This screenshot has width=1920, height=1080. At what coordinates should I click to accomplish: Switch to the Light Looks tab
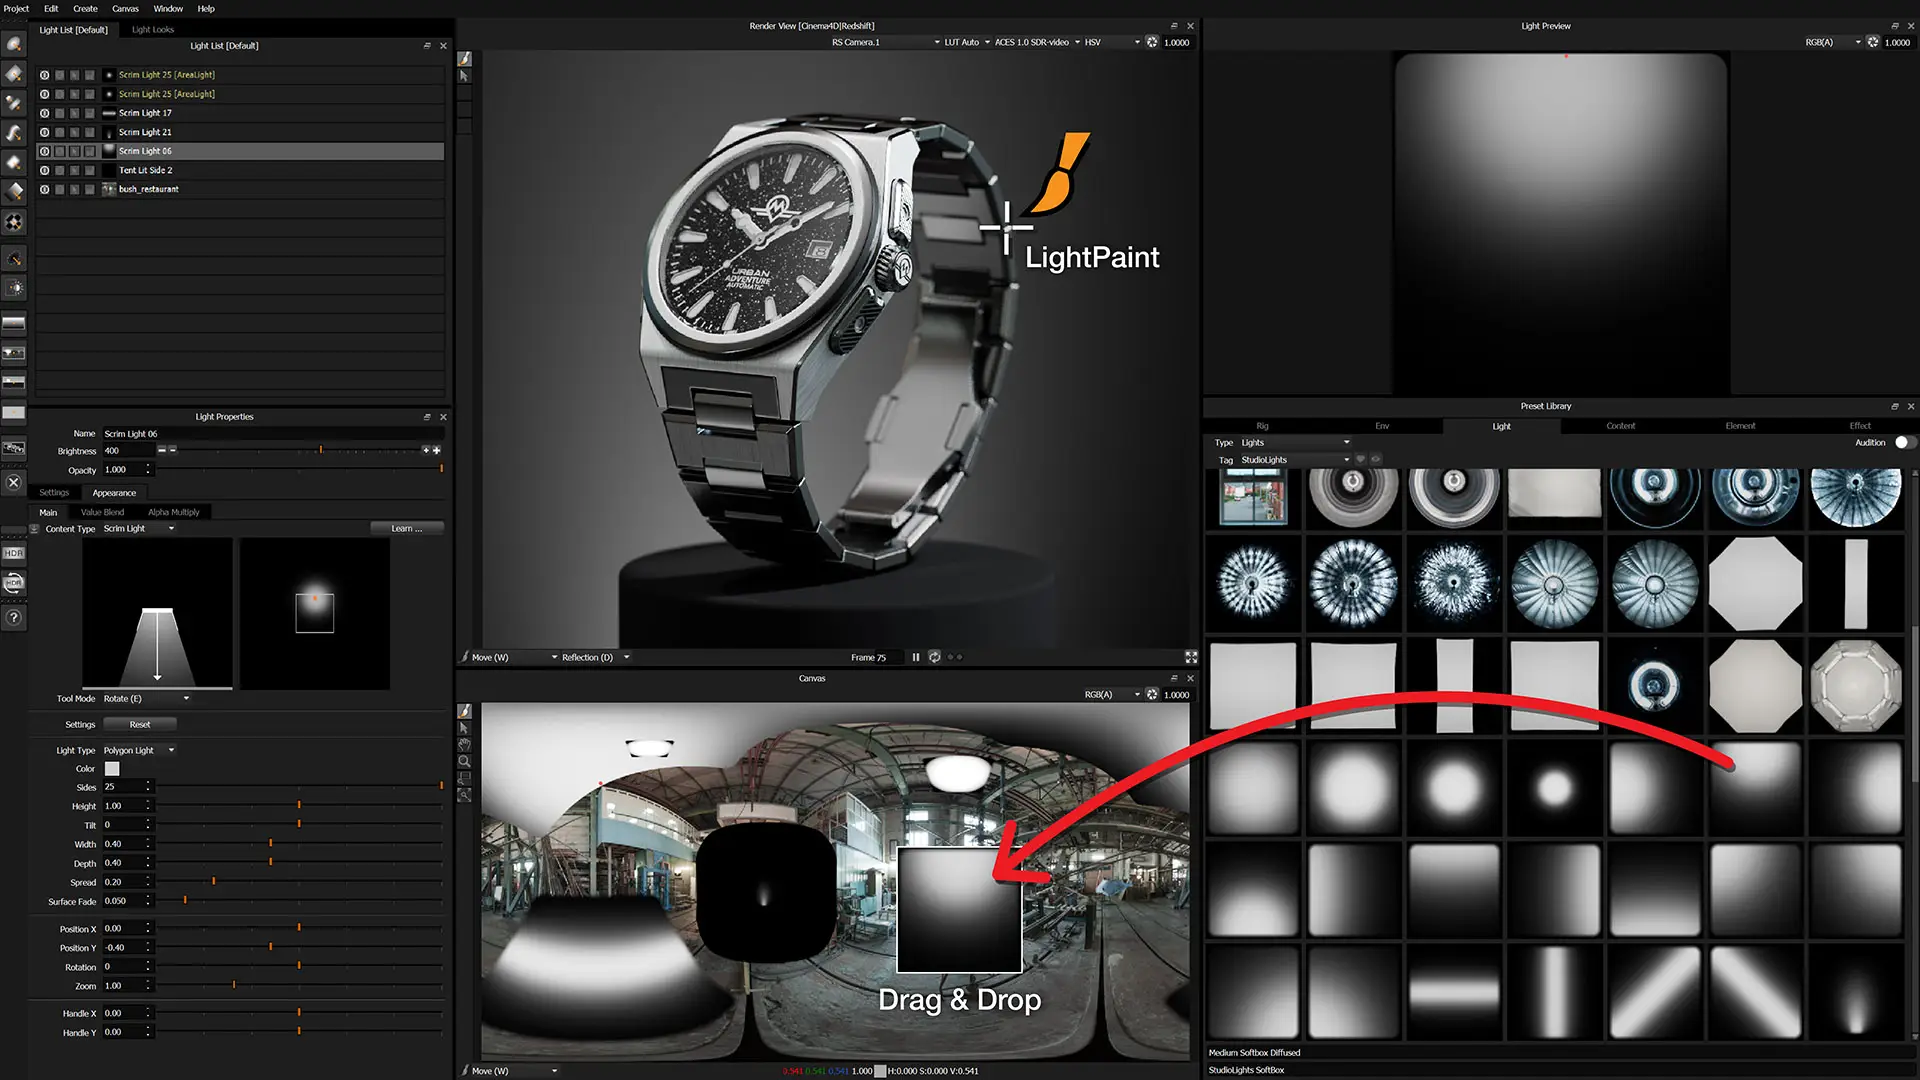(x=152, y=29)
